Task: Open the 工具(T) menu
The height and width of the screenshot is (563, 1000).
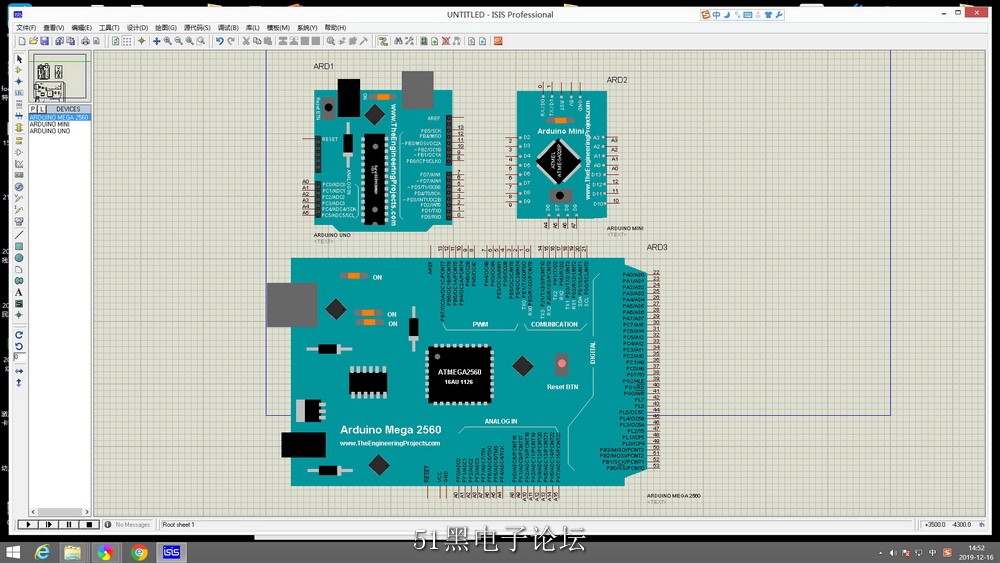Action: [109, 27]
